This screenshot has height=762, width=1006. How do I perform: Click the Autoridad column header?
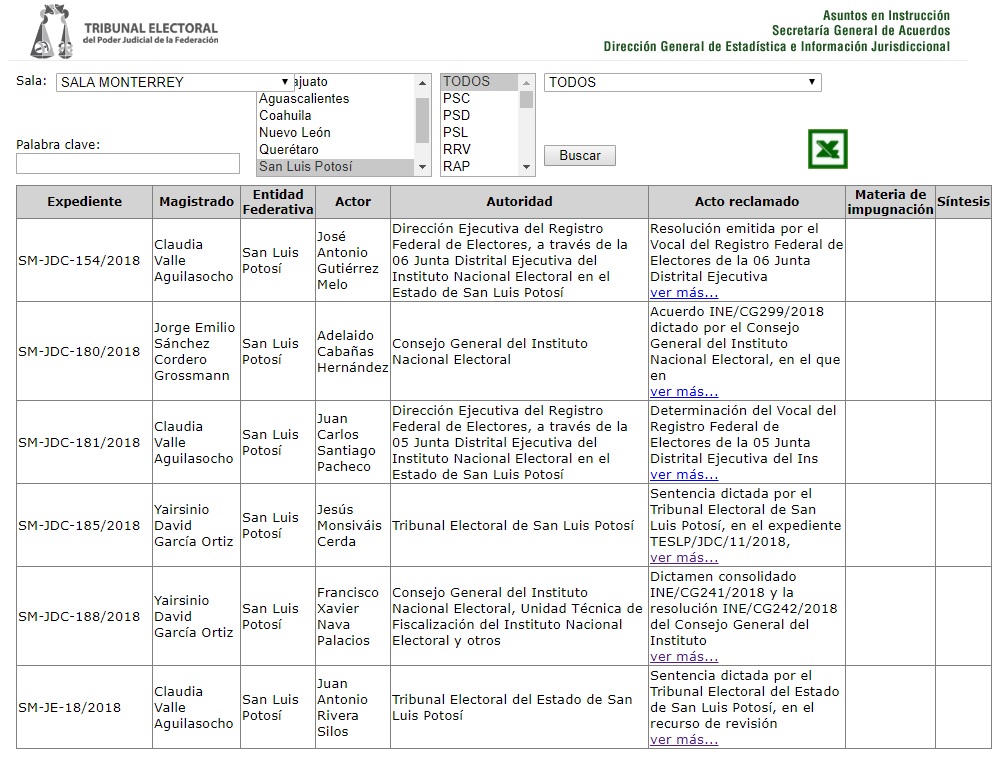[x=519, y=202]
